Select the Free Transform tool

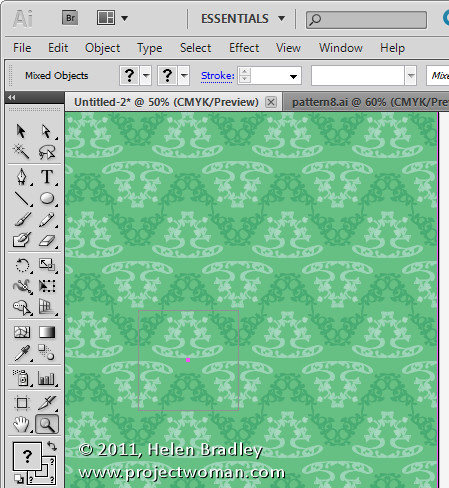(47, 286)
